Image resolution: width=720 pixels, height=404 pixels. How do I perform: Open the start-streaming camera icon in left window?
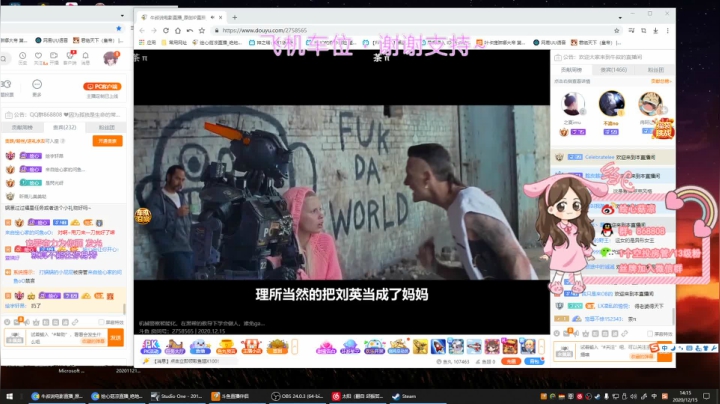pyautogui.click(x=54, y=58)
